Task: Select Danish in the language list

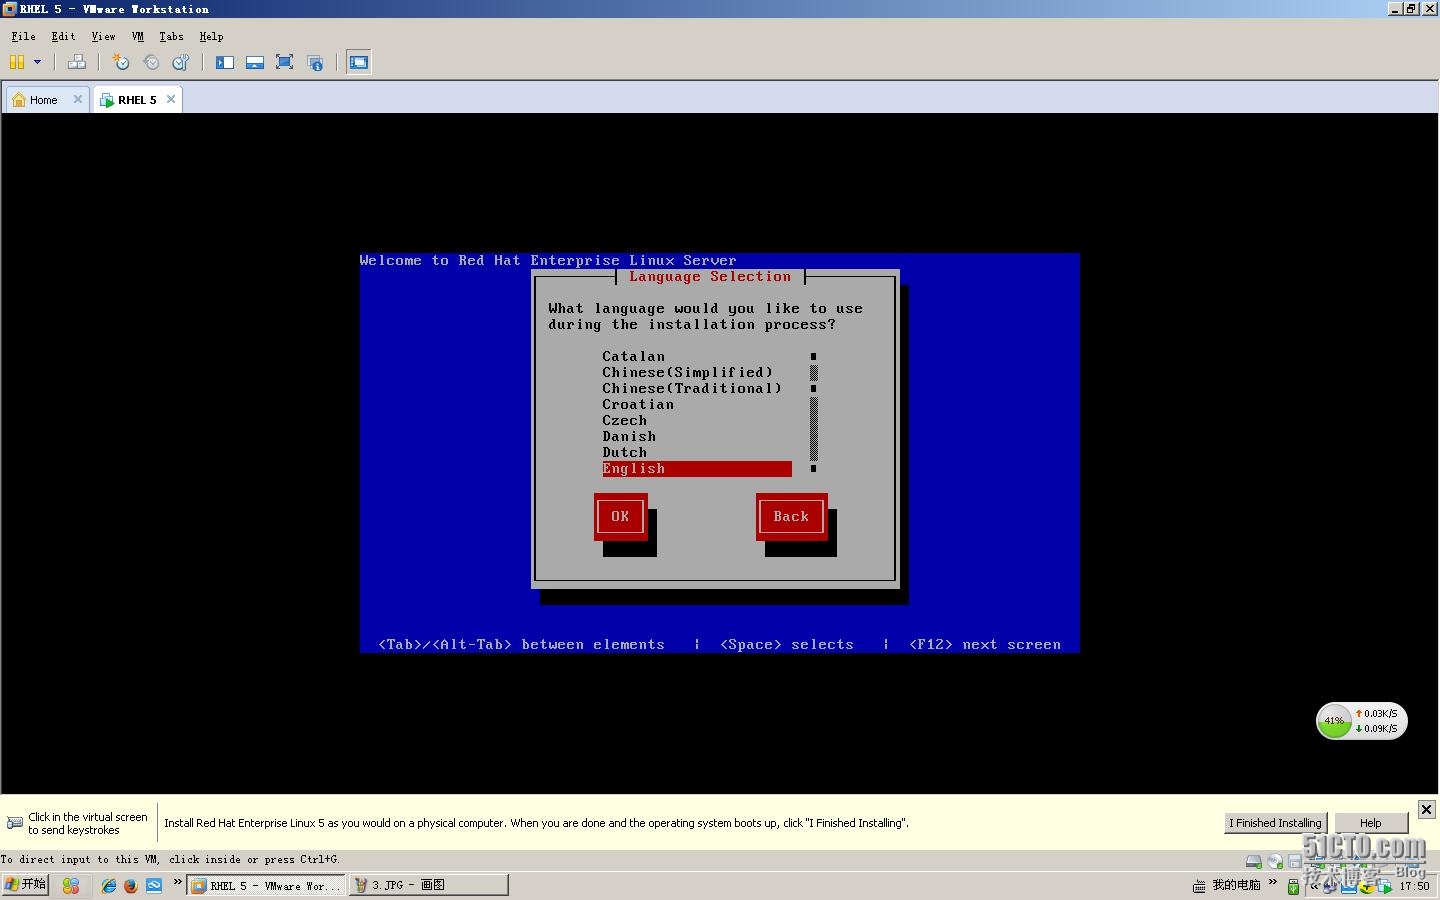Action: (697, 436)
